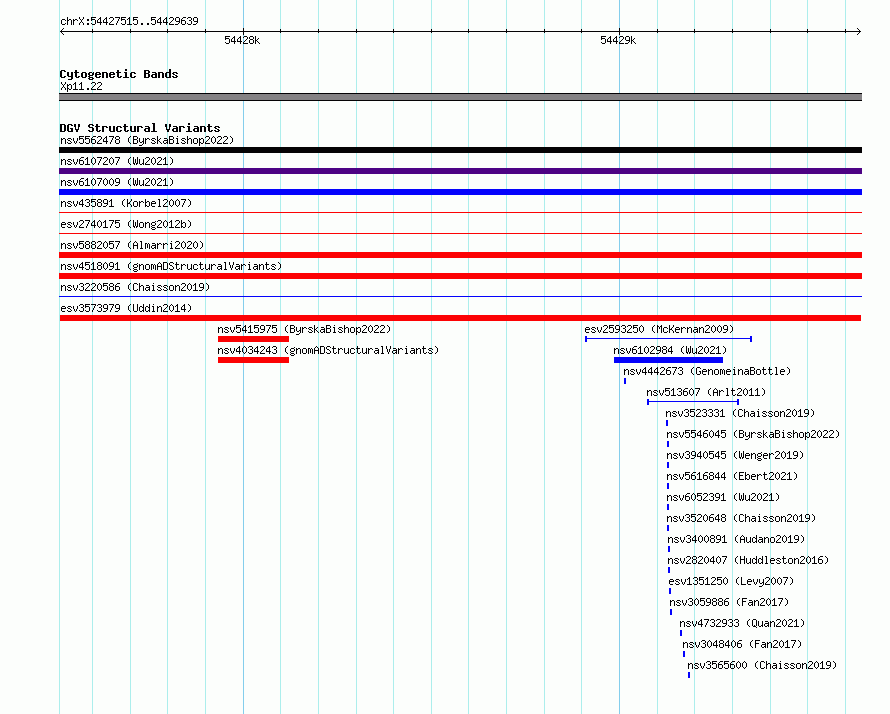Open variant nsv3048406 (Fan2017) label

tap(742, 644)
